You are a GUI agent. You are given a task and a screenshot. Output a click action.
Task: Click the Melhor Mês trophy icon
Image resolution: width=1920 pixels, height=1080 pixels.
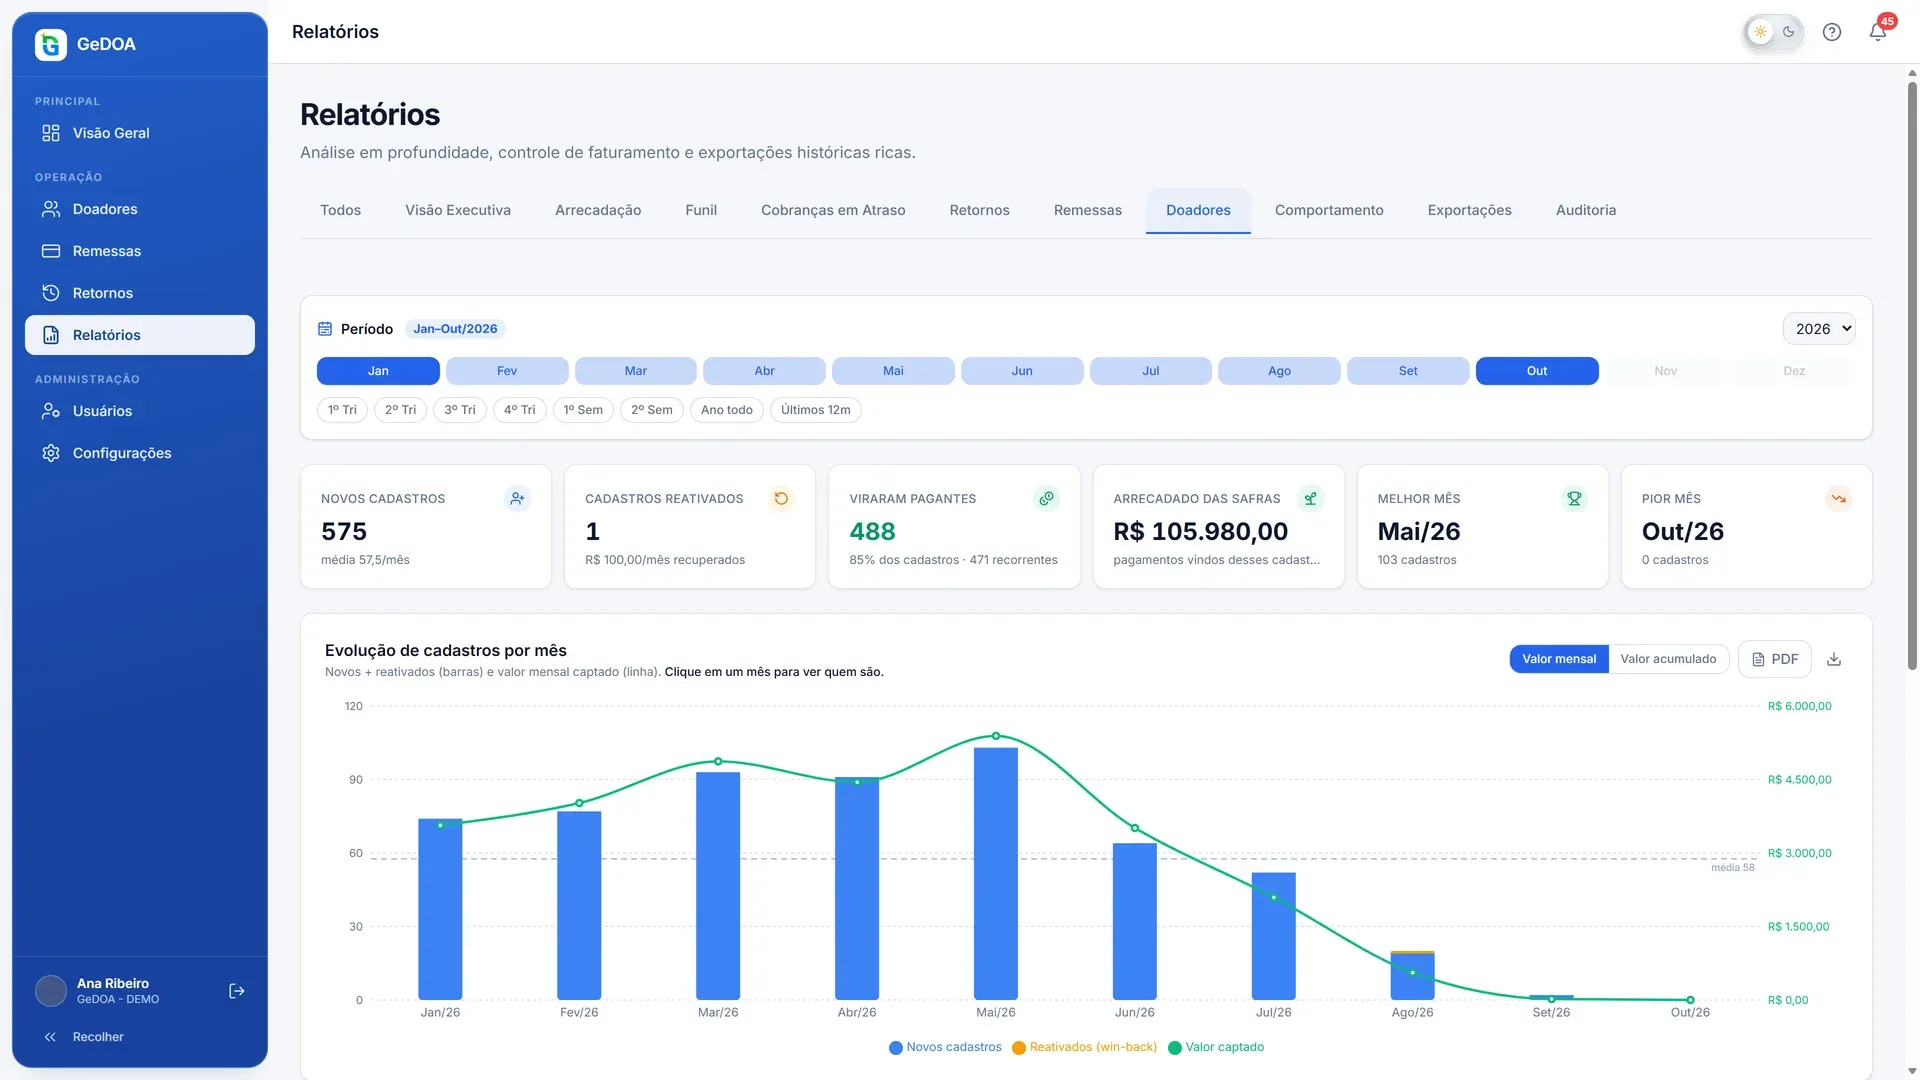[1574, 498]
